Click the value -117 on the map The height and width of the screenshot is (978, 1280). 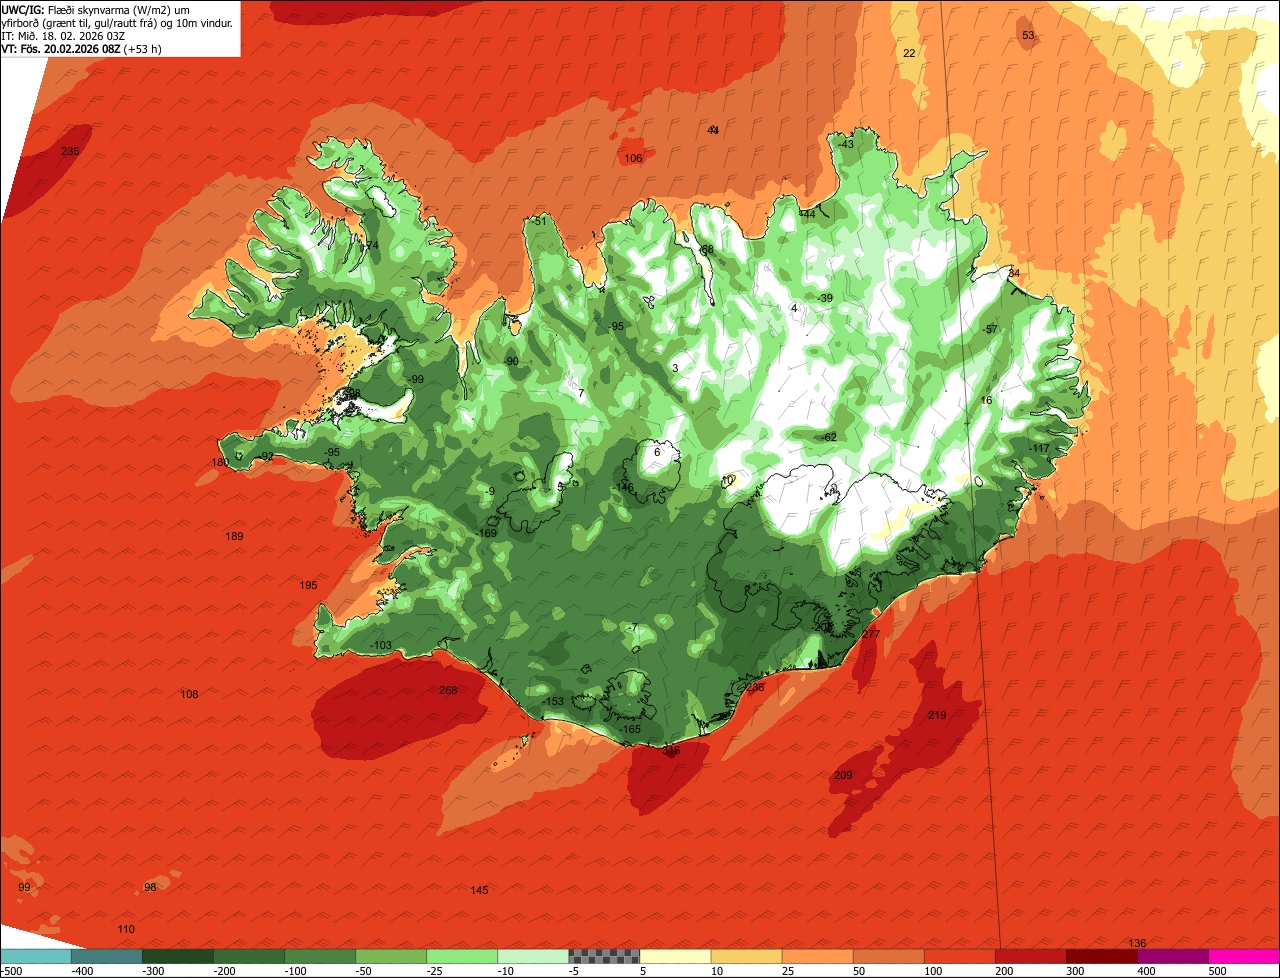(1041, 448)
